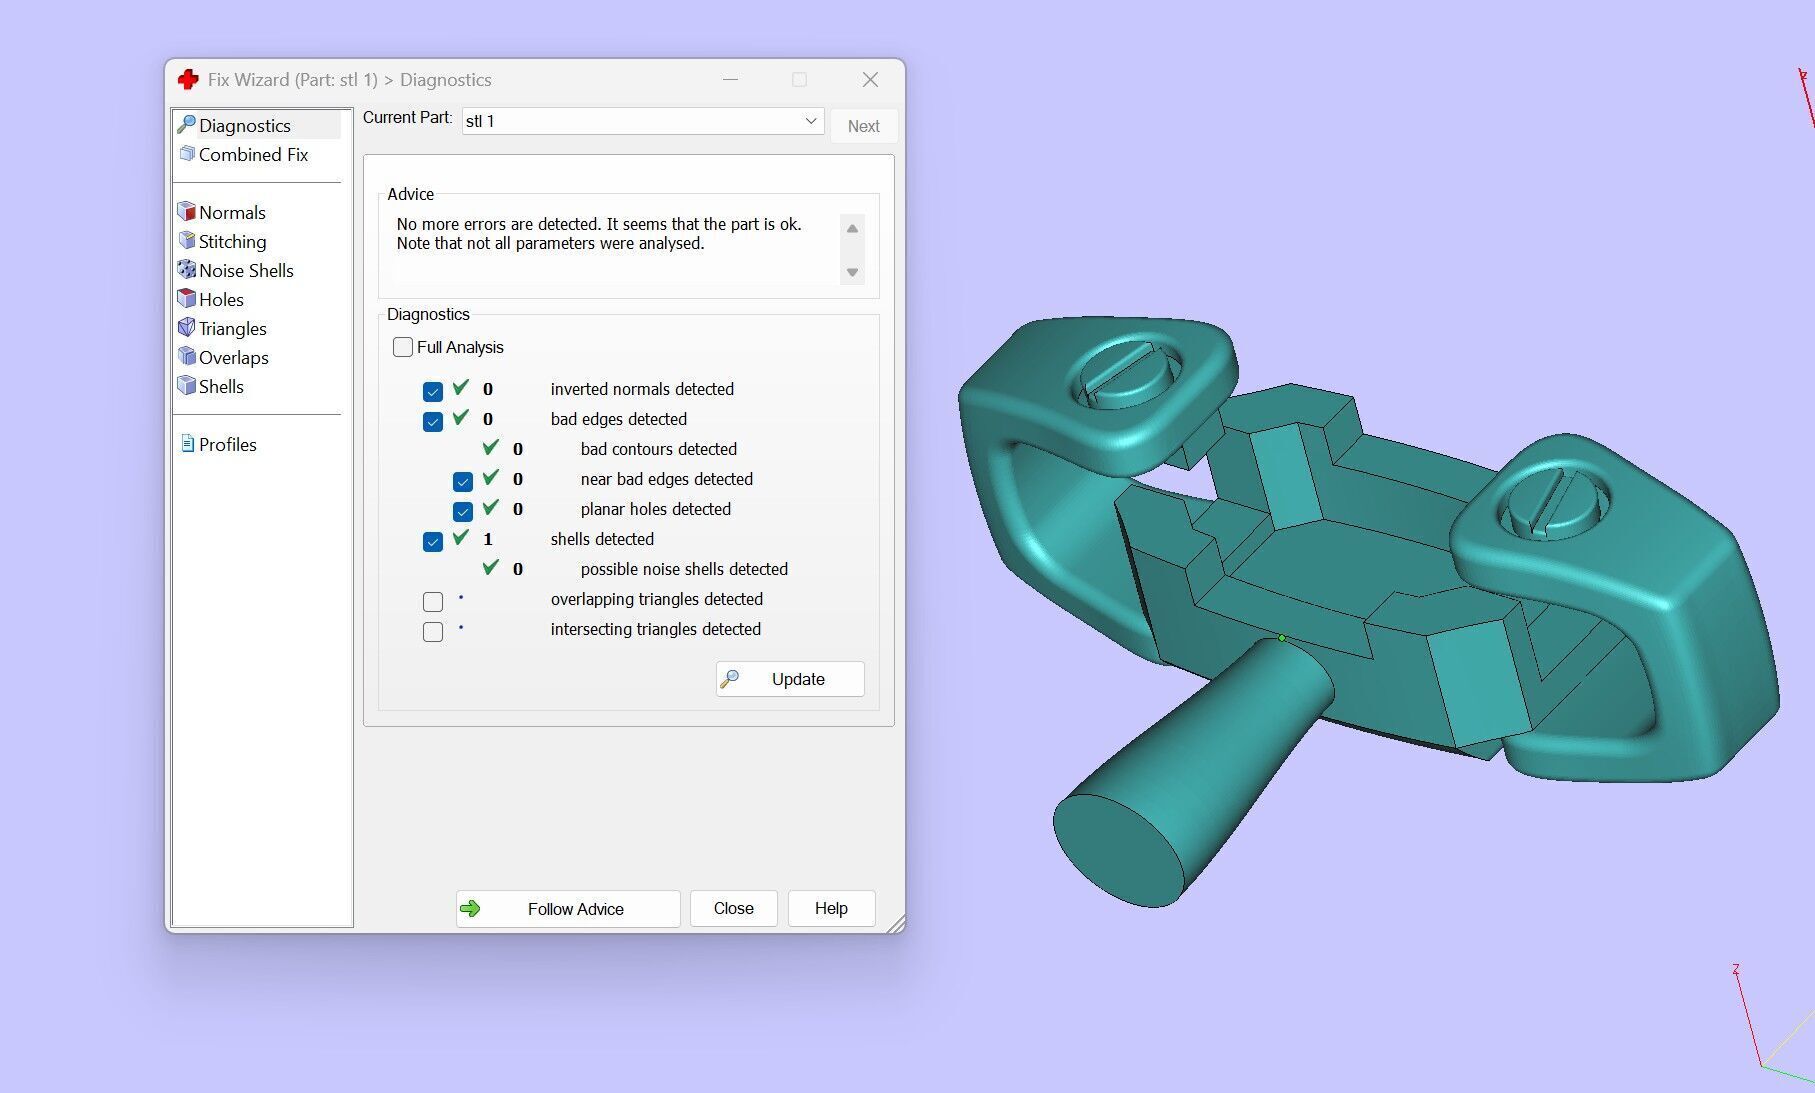Click the Stitching cube icon
Image resolution: width=1815 pixels, height=1093 pixels.
click(x=187, y=241)
